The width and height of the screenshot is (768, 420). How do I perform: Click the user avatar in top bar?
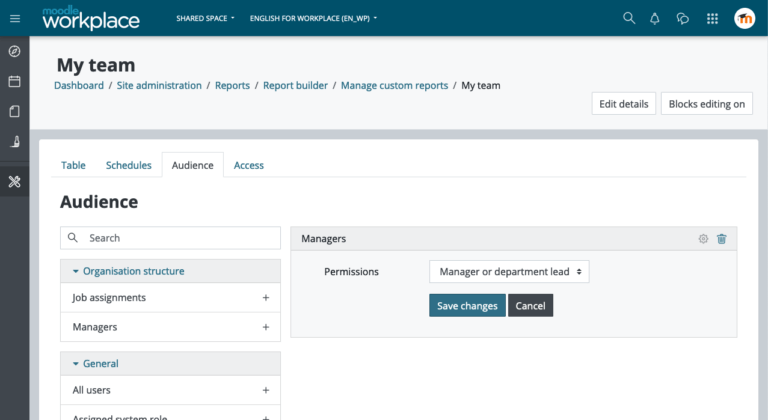[x=744, y=18]
